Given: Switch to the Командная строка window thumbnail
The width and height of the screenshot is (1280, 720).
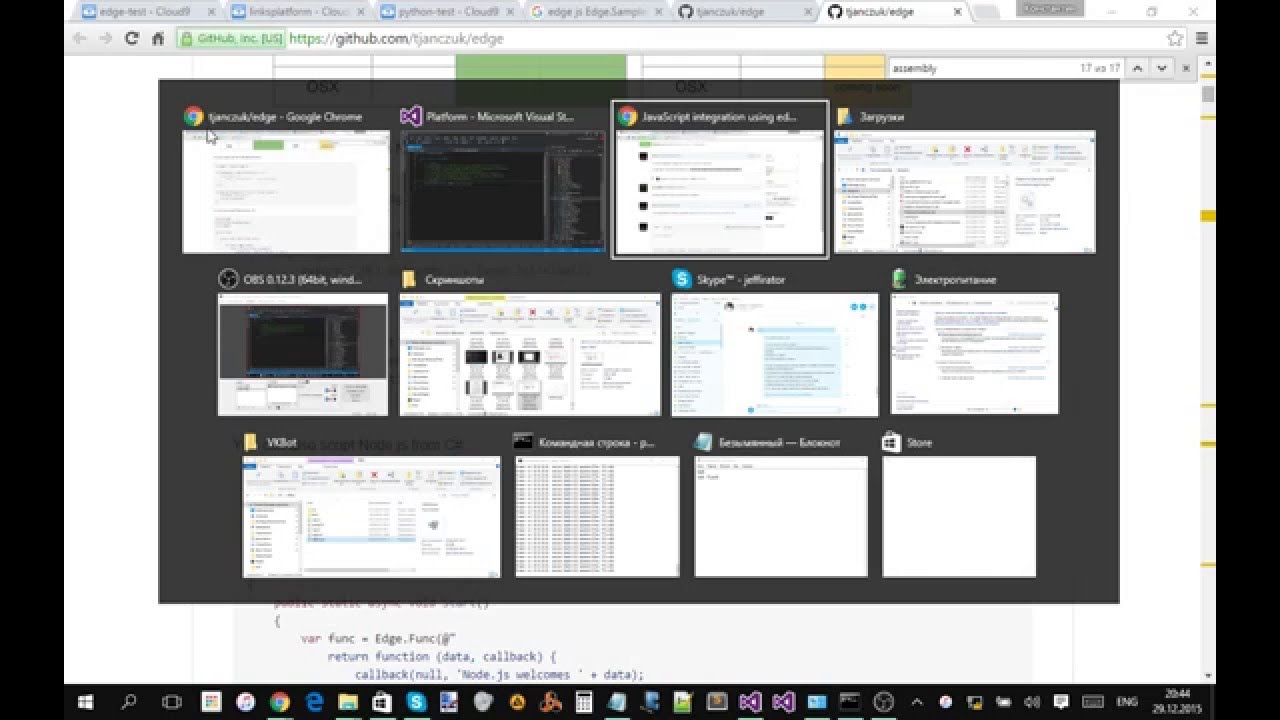Looking at the screenshot, I should (597, 517).
